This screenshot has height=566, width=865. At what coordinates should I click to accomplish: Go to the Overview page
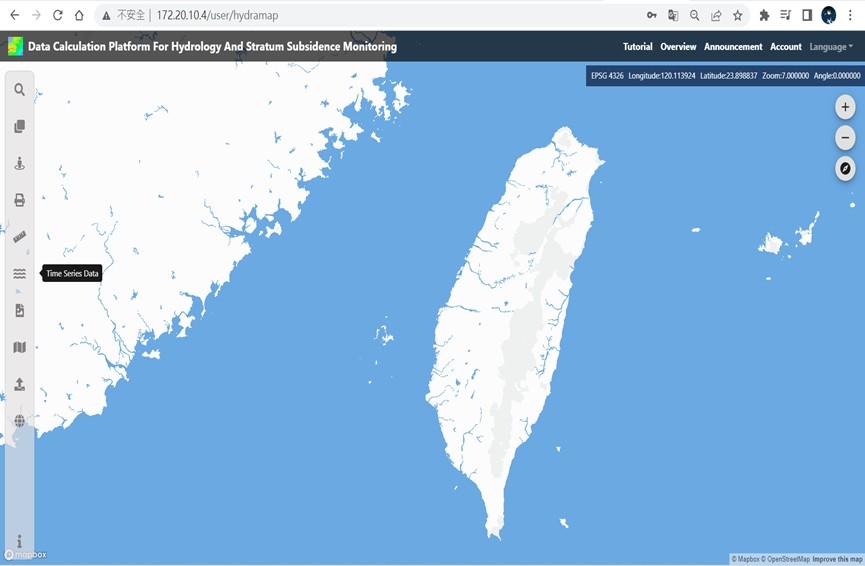click(x=678, y=47)
